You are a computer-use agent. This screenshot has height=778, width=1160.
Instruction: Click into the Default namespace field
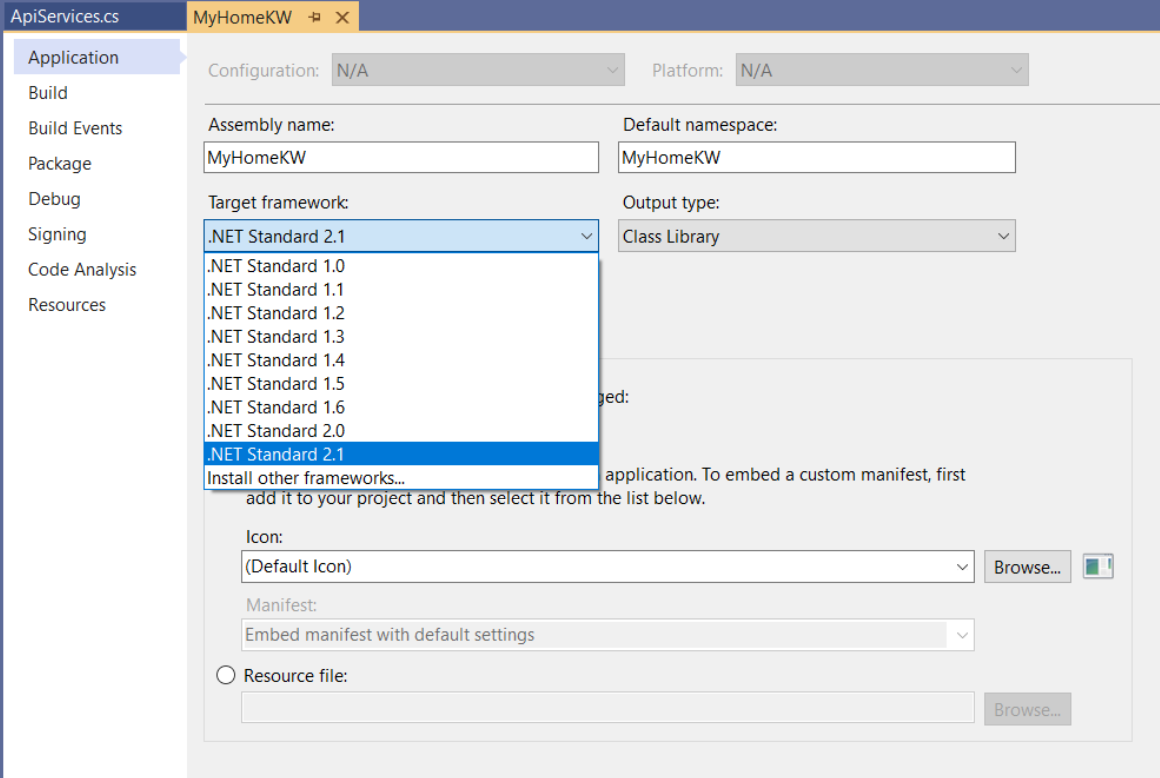pos(817,158)
